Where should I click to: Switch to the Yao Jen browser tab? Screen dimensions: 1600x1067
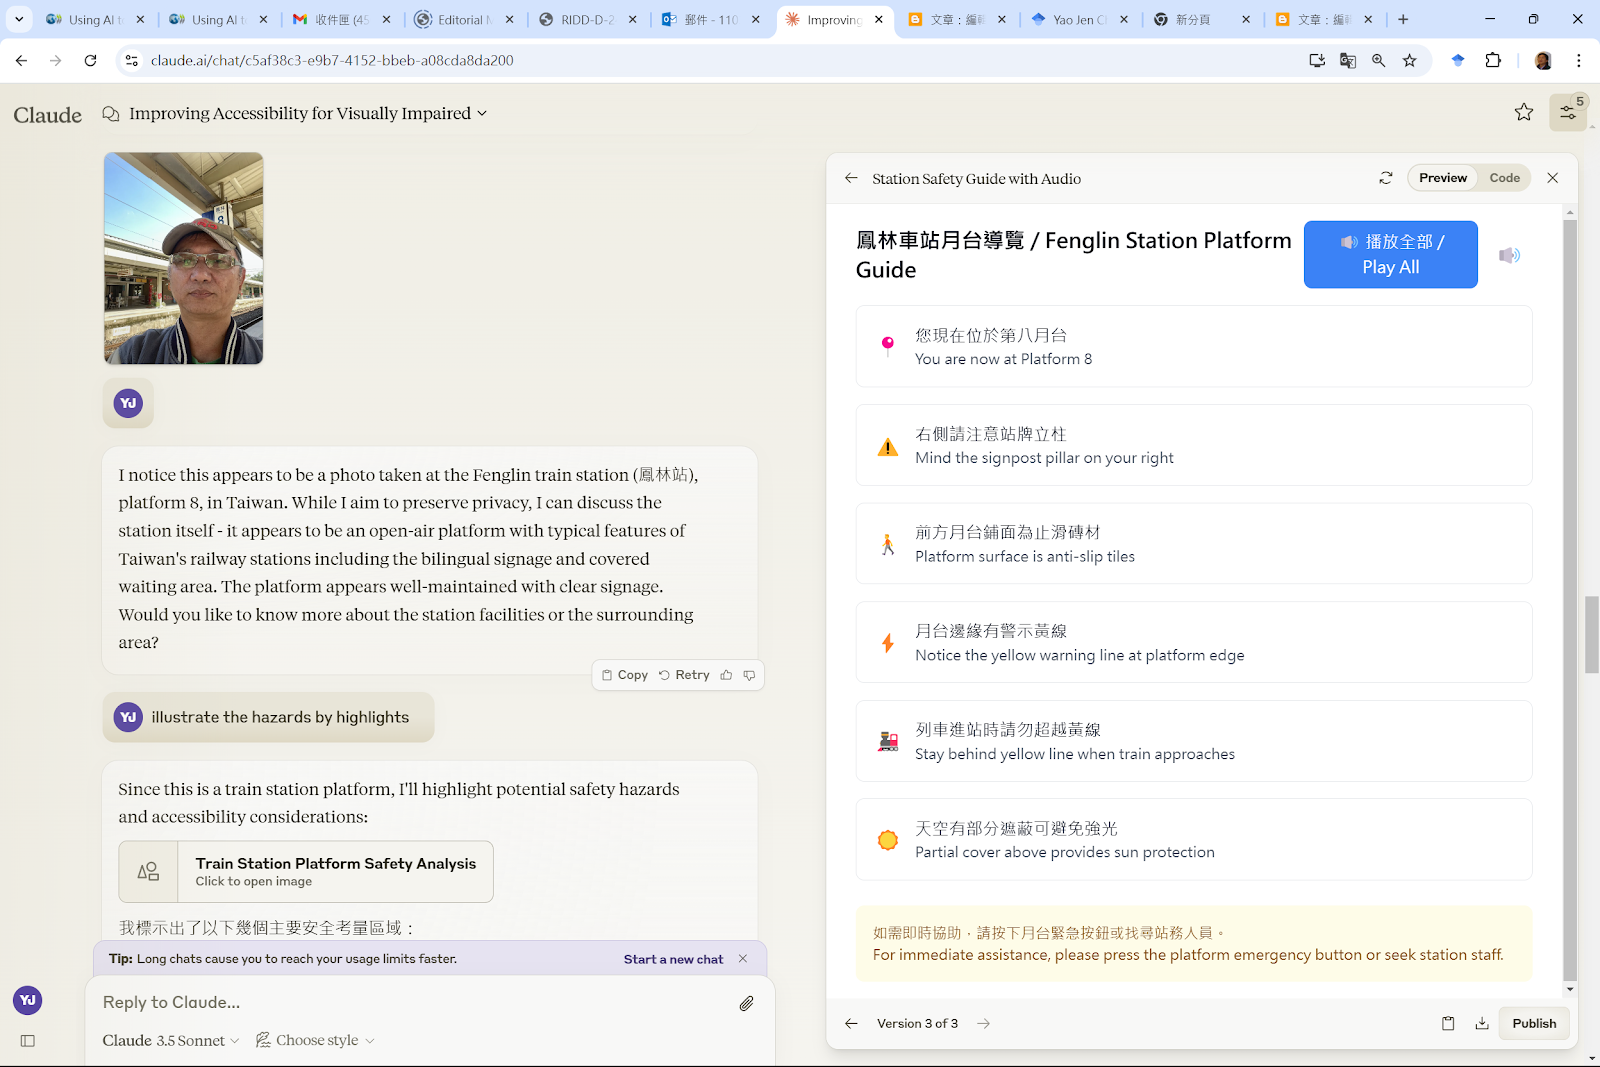[1080, 19]
